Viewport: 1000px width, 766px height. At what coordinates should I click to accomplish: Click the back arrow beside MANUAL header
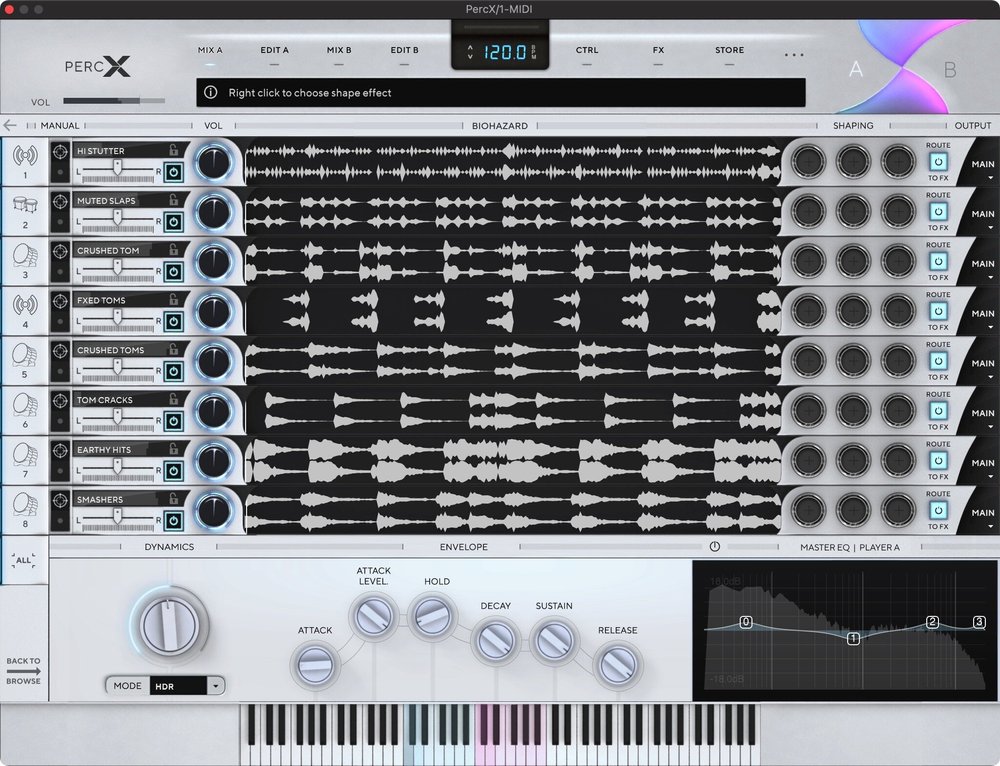pyautogui.click(x=10, y=125)
